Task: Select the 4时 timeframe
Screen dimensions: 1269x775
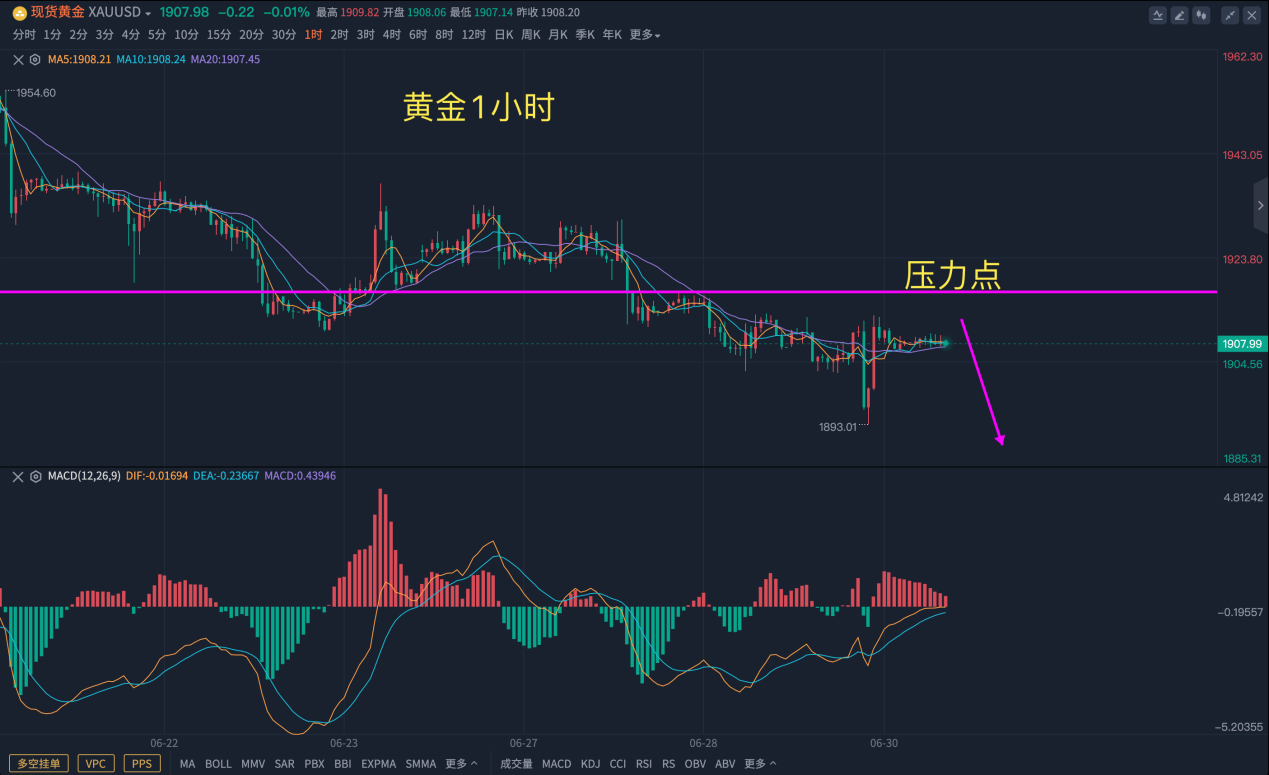Action: (x=392, y=35)
